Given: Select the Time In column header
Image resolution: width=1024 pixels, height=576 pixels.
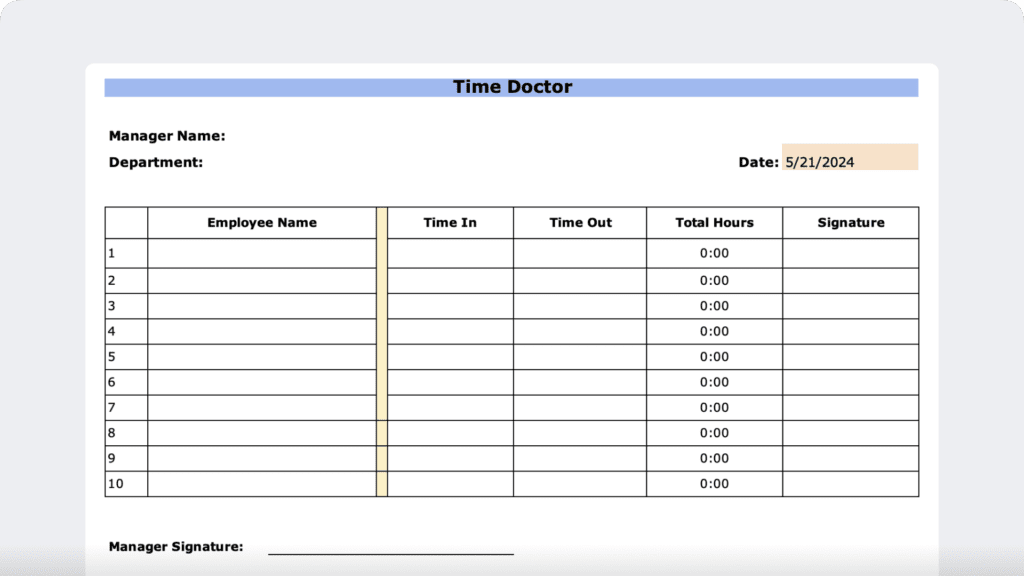Looking at the screenshot, I should pyautogui.click(x=449, y=222).
